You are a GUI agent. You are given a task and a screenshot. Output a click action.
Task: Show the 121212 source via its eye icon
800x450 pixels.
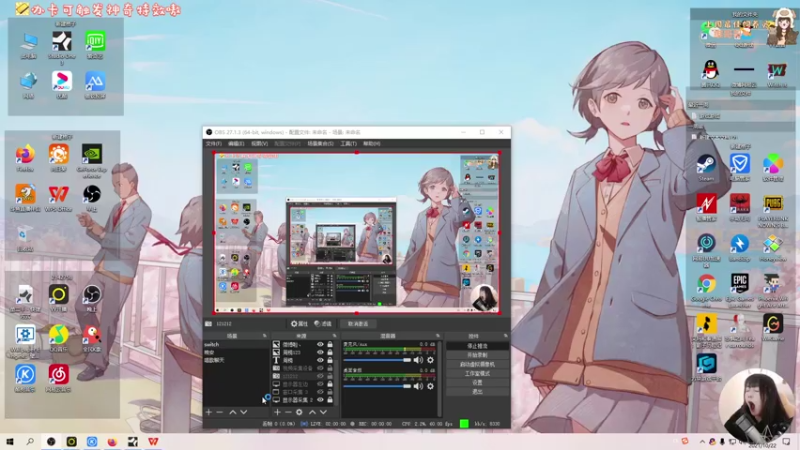tap(320, 376)
